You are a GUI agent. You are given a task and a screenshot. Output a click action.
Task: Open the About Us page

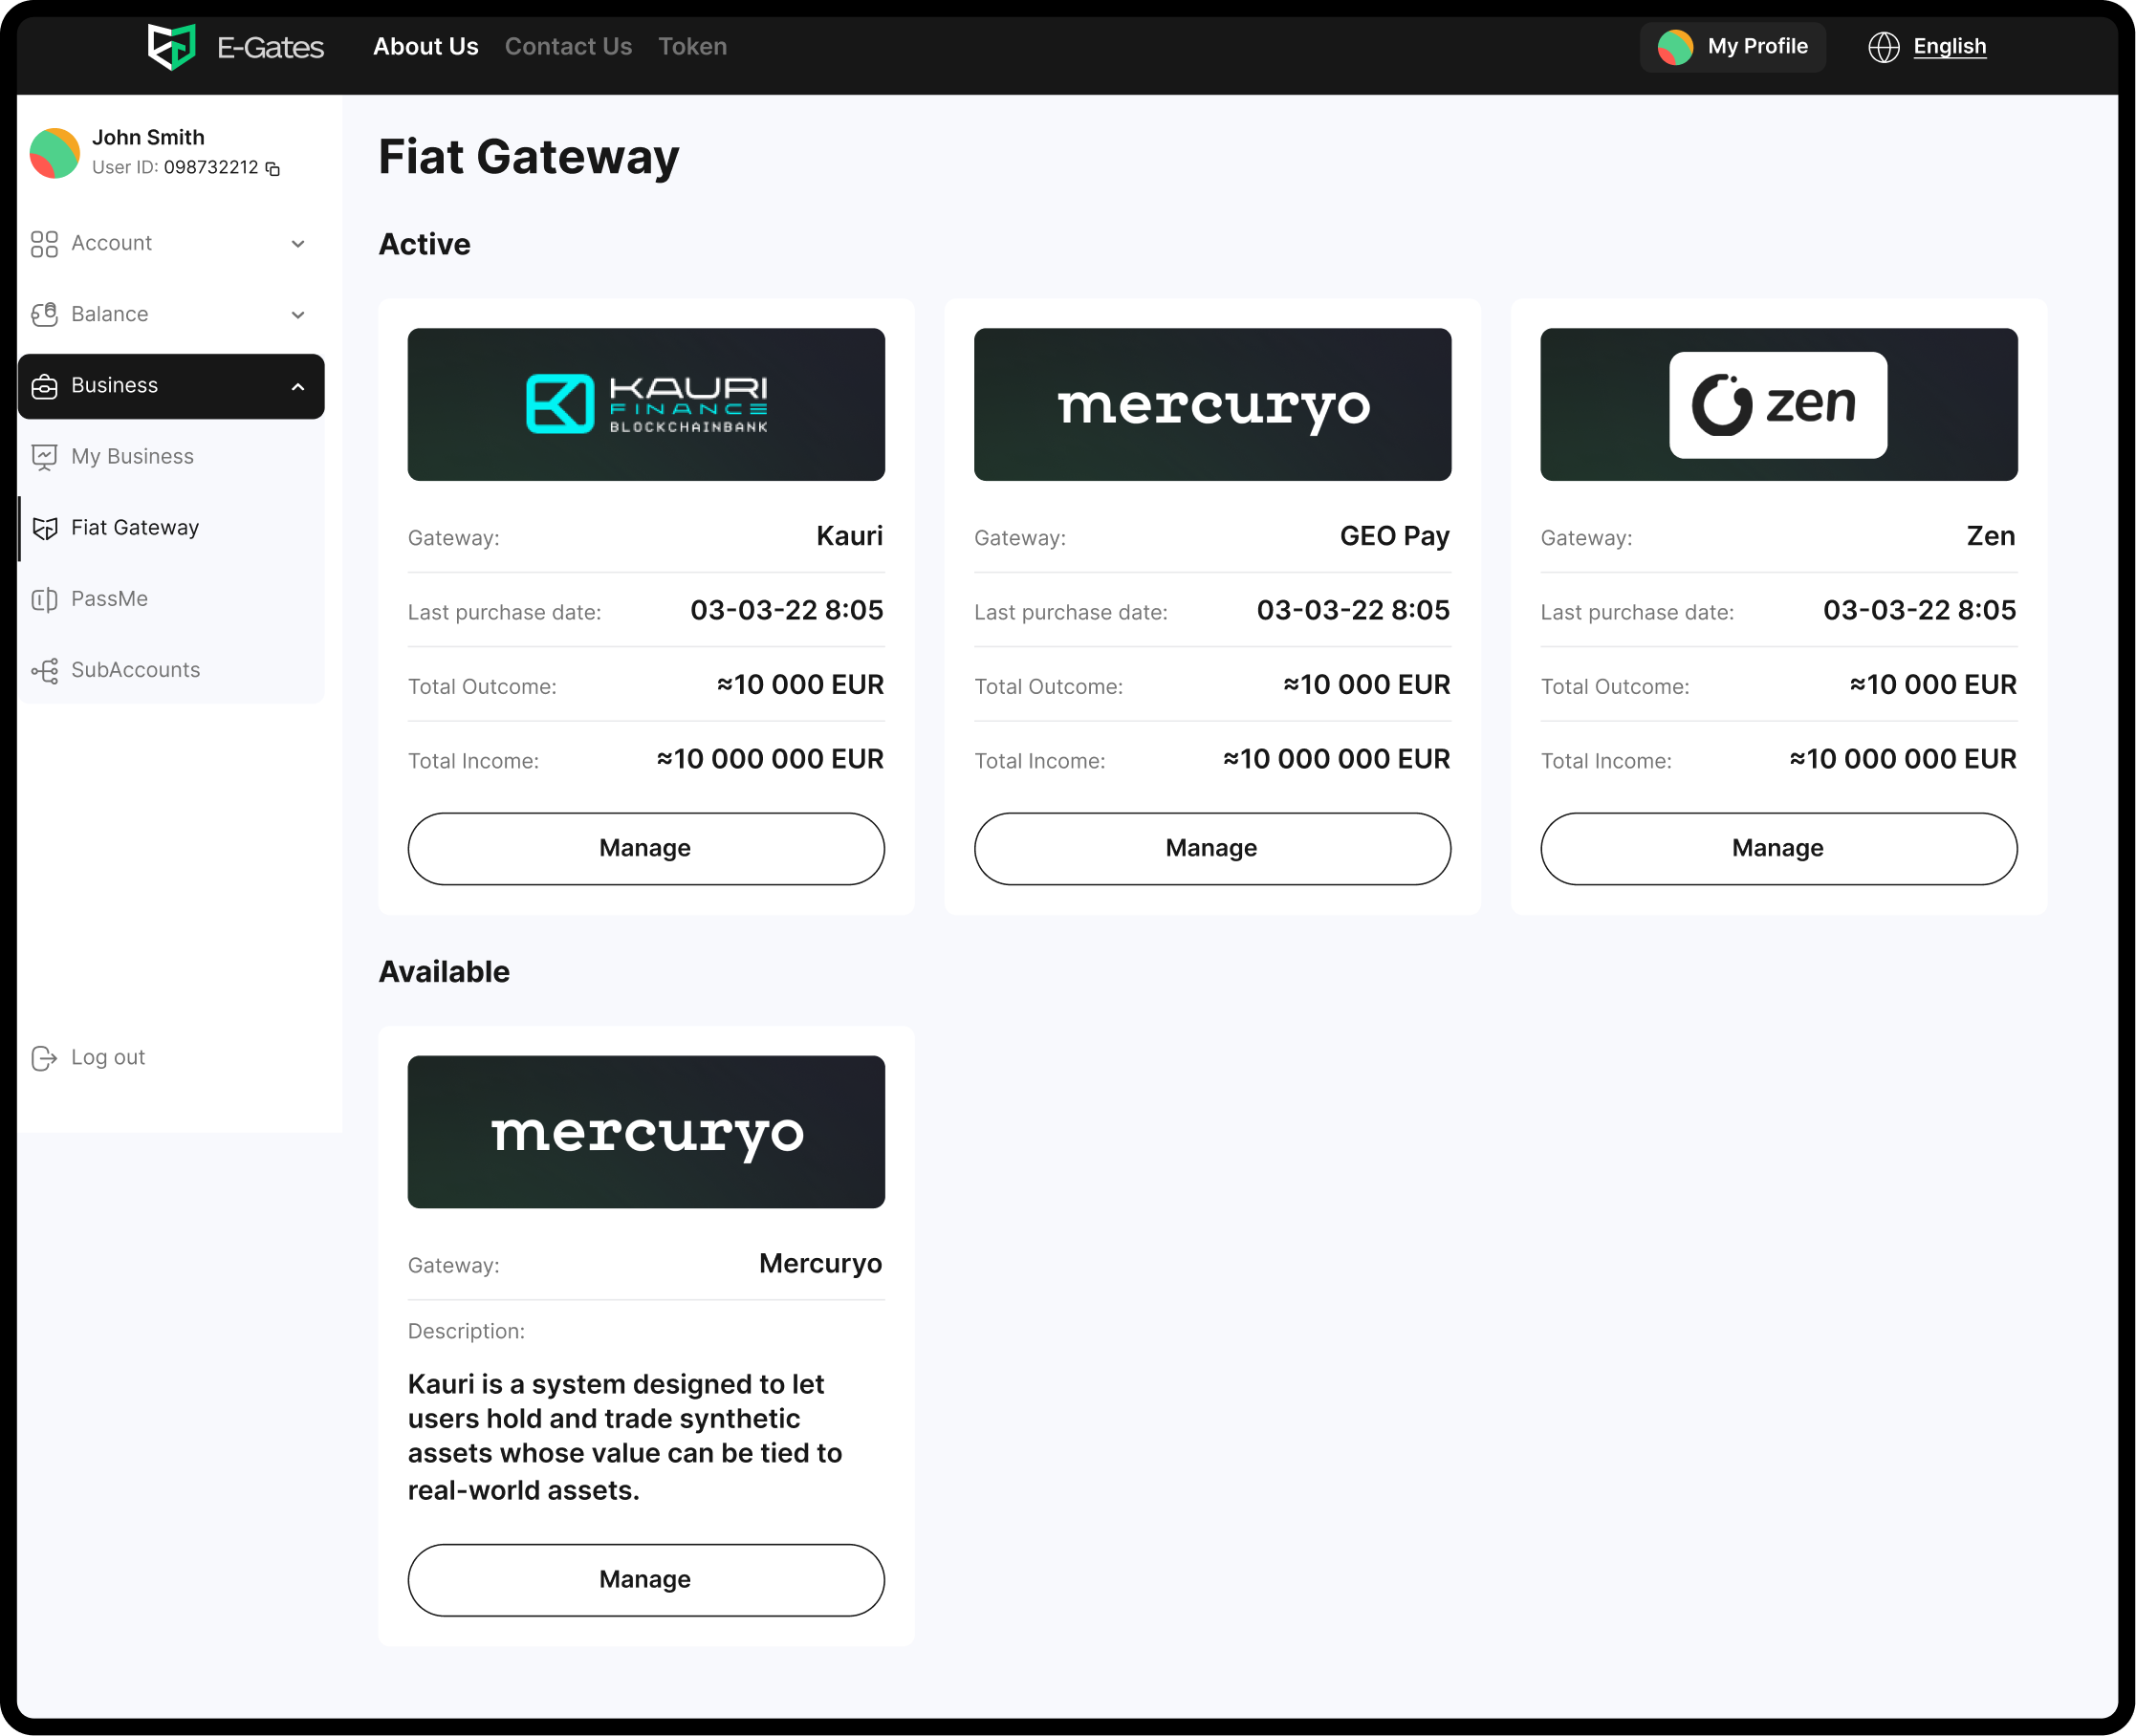click(x=426, y=47)
